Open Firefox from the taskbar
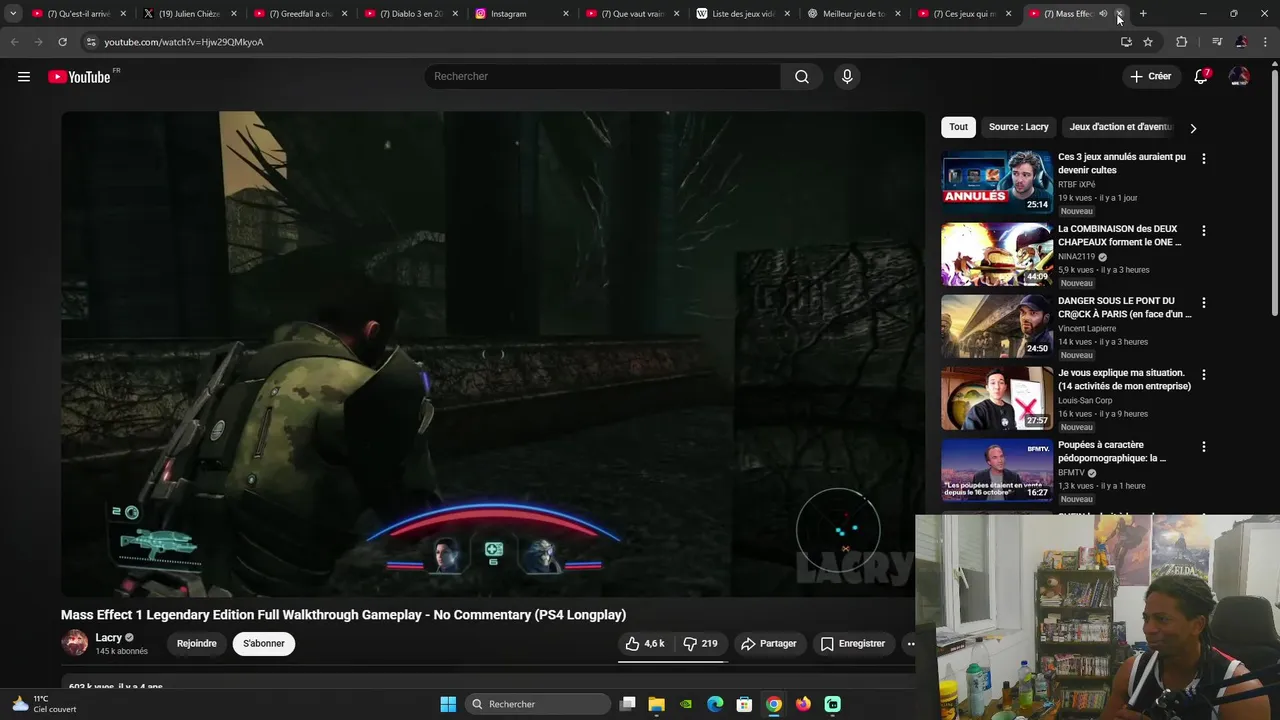The height and width of the screenshot is (720, 1280). 803,704
